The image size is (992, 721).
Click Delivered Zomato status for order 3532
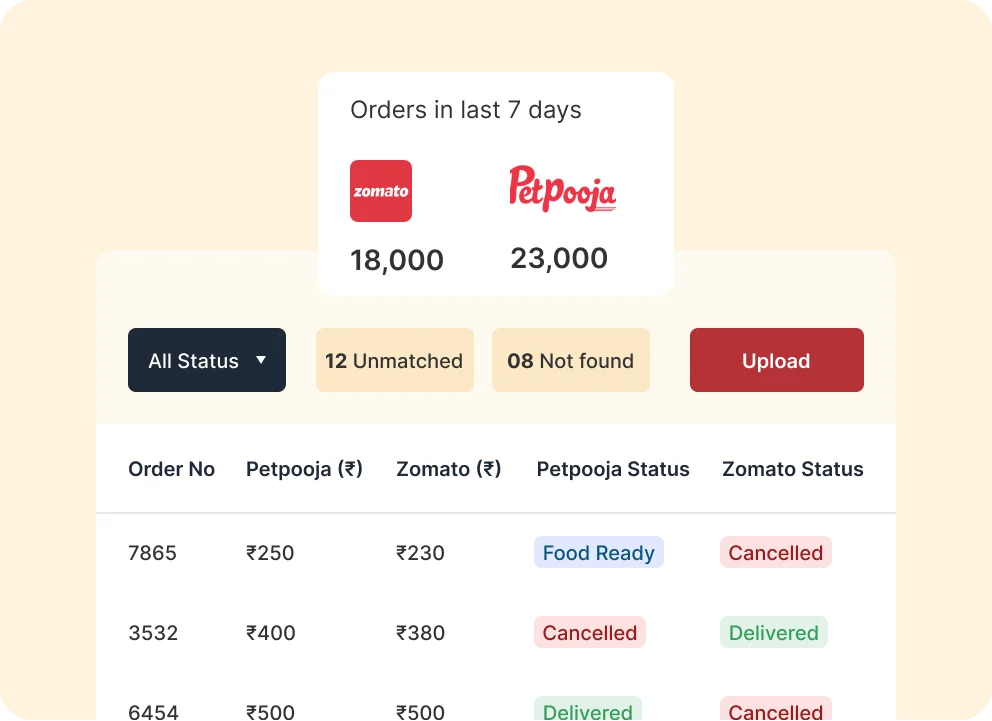click(x=773, y=633)
